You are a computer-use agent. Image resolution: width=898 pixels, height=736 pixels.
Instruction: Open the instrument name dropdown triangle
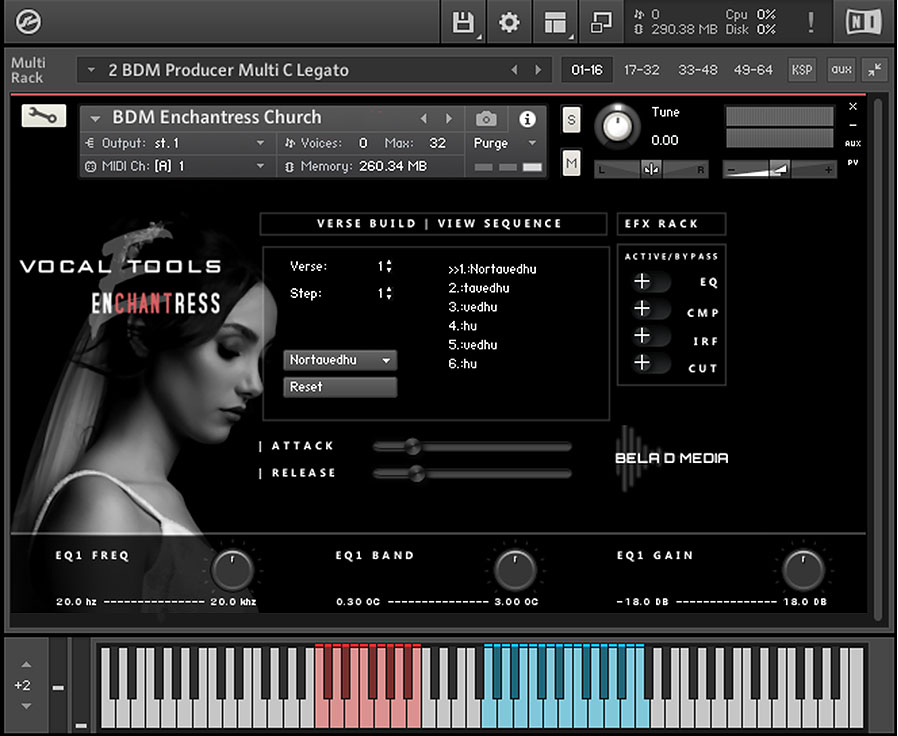pyautogui.click(x=95, y=119)
